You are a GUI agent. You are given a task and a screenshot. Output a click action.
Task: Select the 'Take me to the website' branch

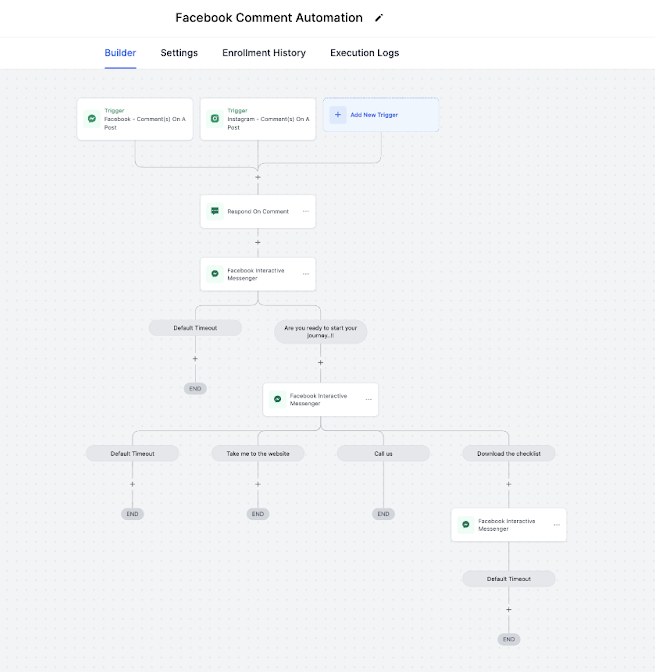tap(258, 453)
